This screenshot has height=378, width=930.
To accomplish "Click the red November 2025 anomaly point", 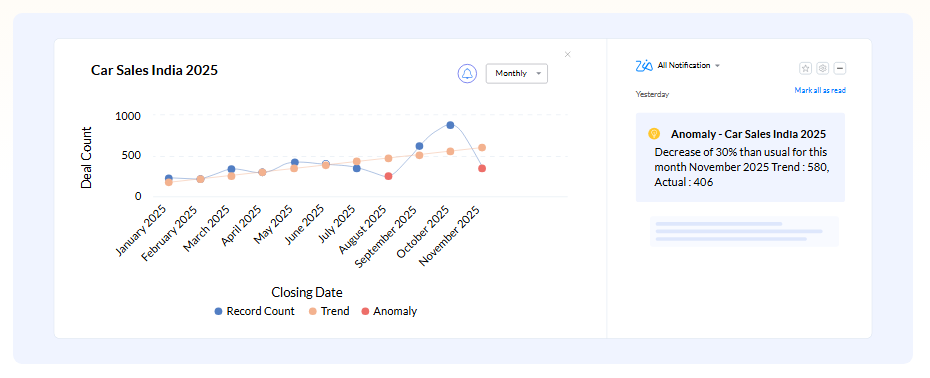I will point(482,169).
